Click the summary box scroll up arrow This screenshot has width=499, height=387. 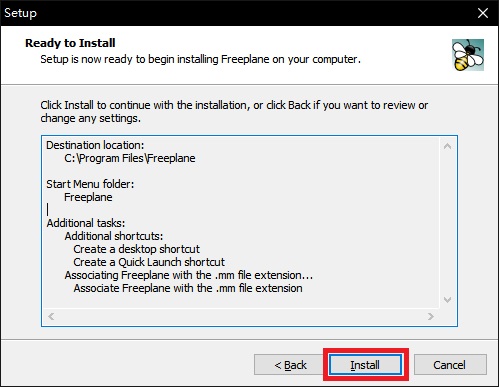[448, 146]
